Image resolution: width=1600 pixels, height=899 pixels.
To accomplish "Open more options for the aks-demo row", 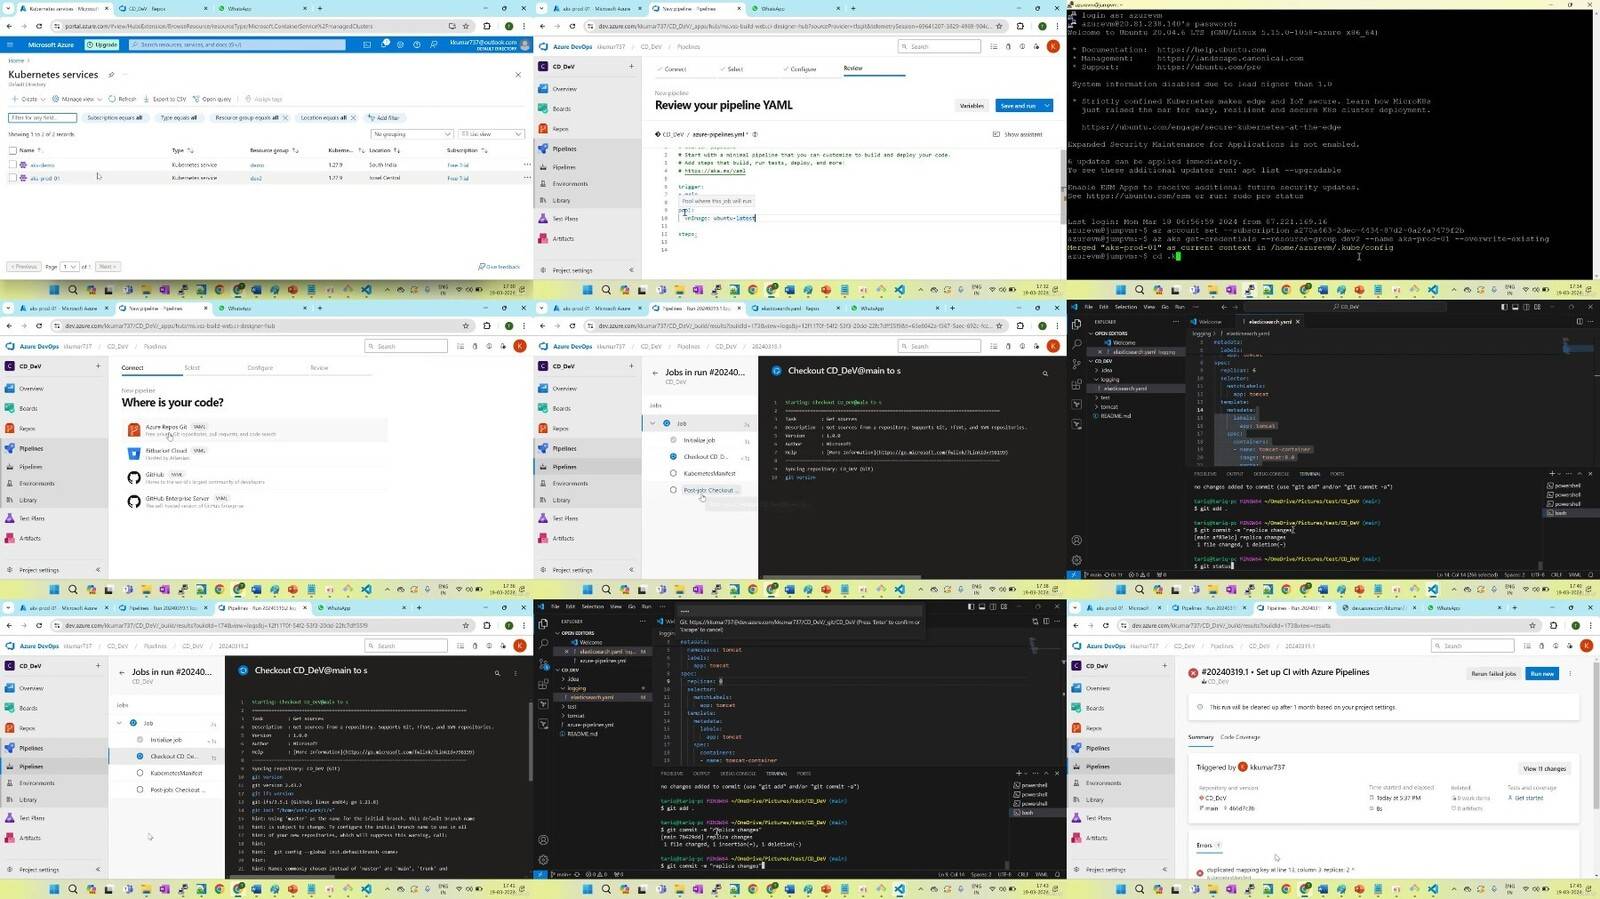I will [x=527, y=164].
